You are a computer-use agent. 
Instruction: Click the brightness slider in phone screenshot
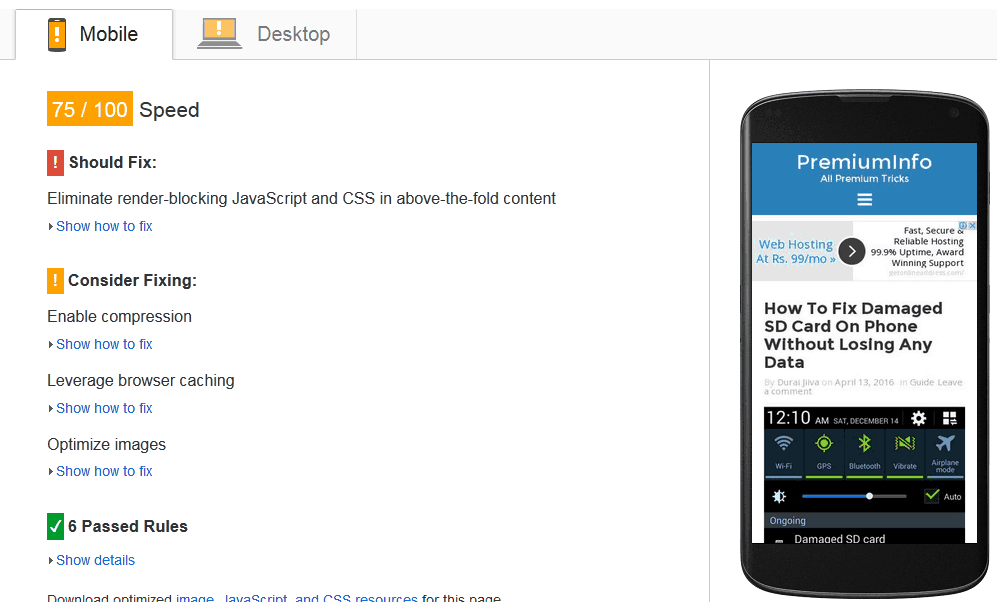(x=854, y=496)
